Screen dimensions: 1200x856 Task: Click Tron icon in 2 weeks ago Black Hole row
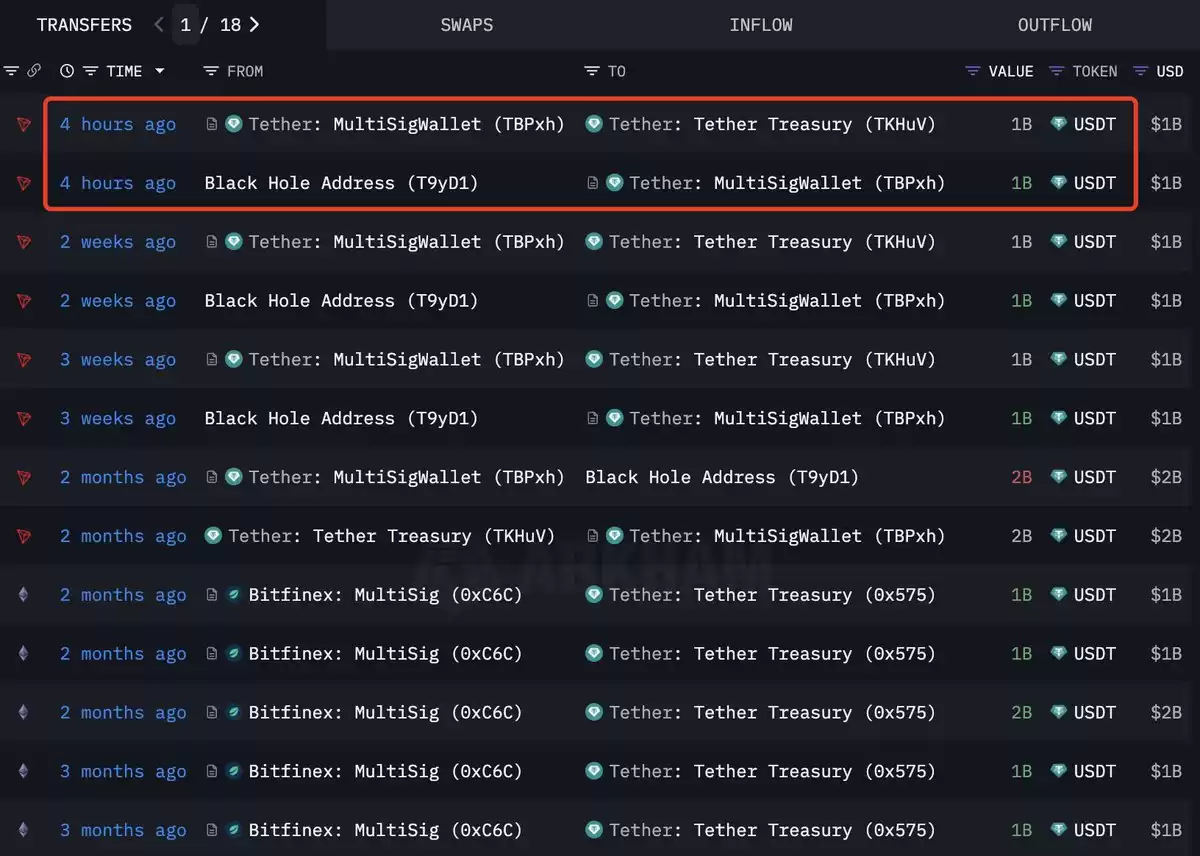(x=24, y=301)
